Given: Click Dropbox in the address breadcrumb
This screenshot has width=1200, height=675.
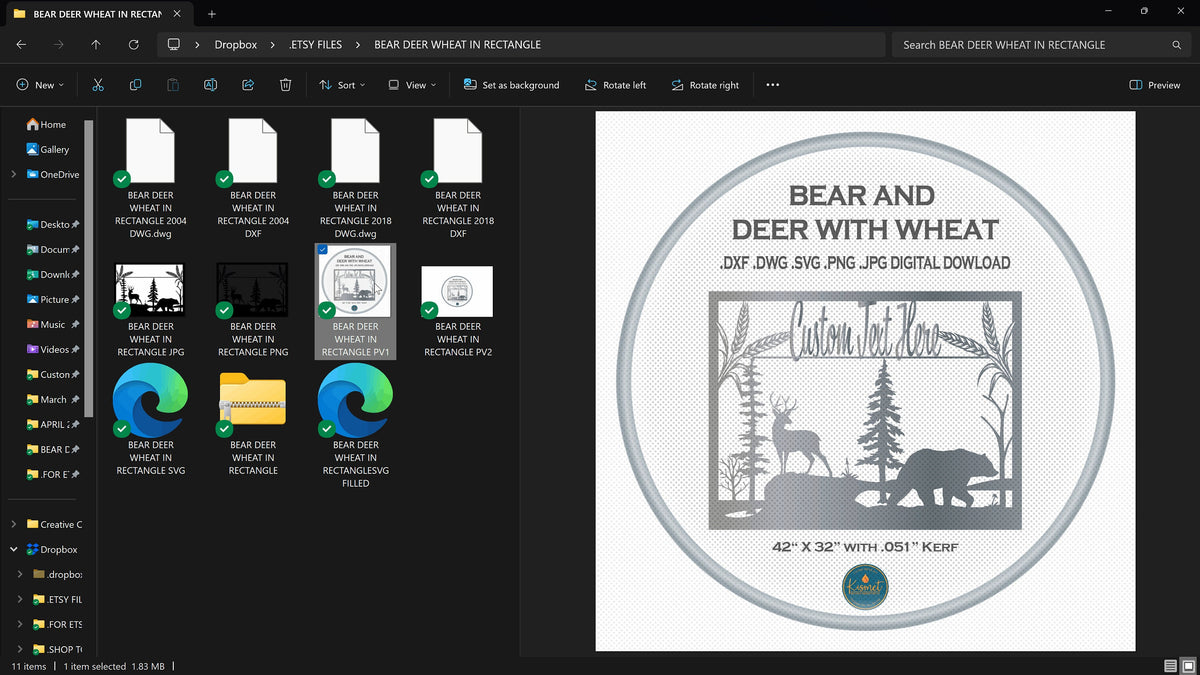Looking at the screenshot, I should [236, 45].
